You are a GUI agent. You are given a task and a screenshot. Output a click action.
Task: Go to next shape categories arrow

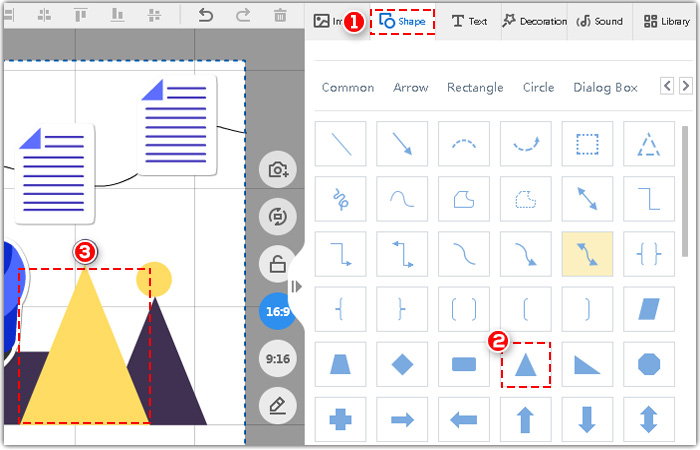pos(685,85)
